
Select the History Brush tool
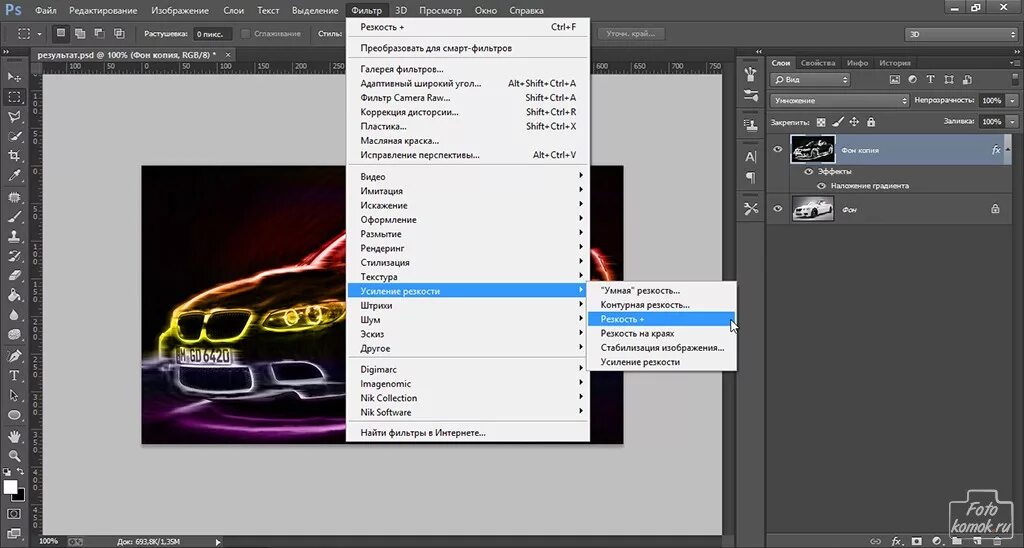[x=14, y=255]
